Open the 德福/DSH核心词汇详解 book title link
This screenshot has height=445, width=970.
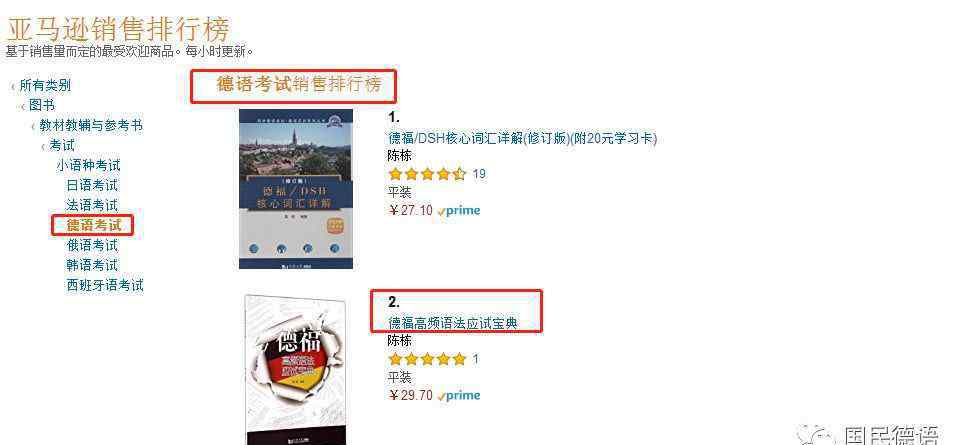pos(522,138)
